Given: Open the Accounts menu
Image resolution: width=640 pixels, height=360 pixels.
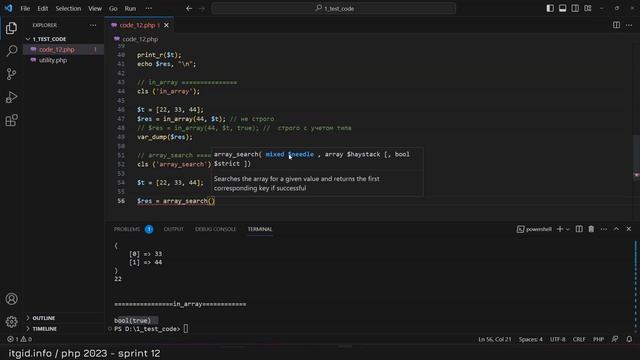Looking at the screenshot, I should [11, 299].
